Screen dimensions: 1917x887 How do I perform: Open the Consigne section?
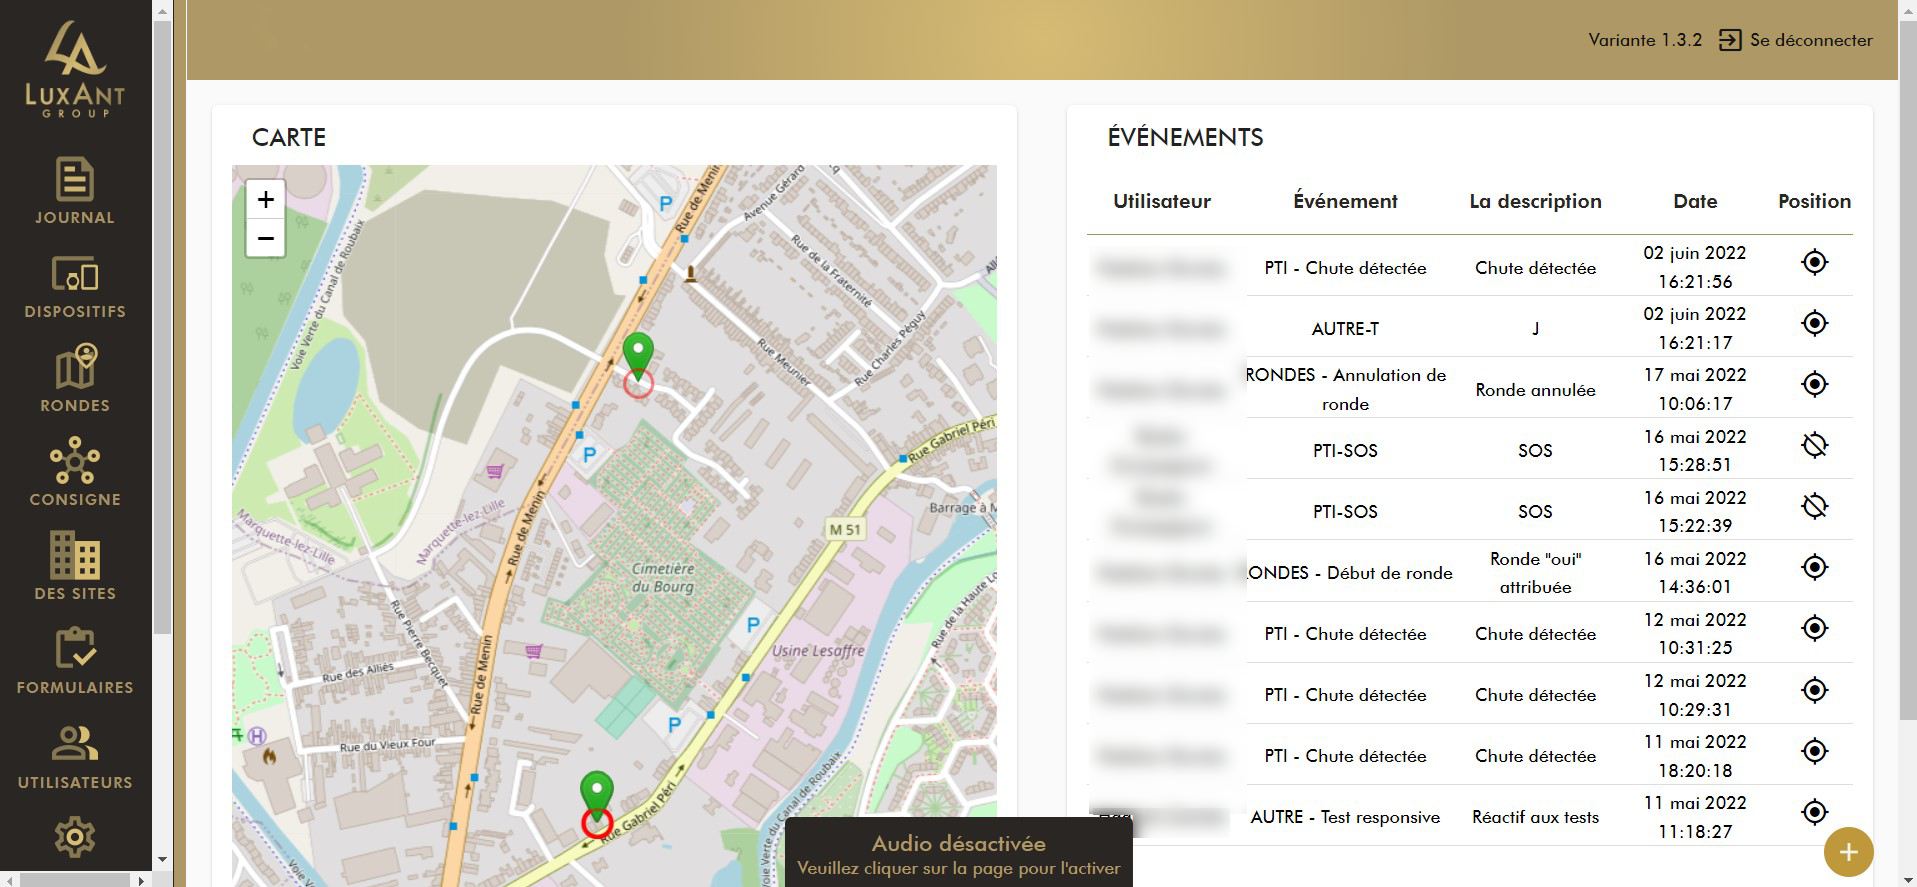pyautogui.click(x=75, y=472)
